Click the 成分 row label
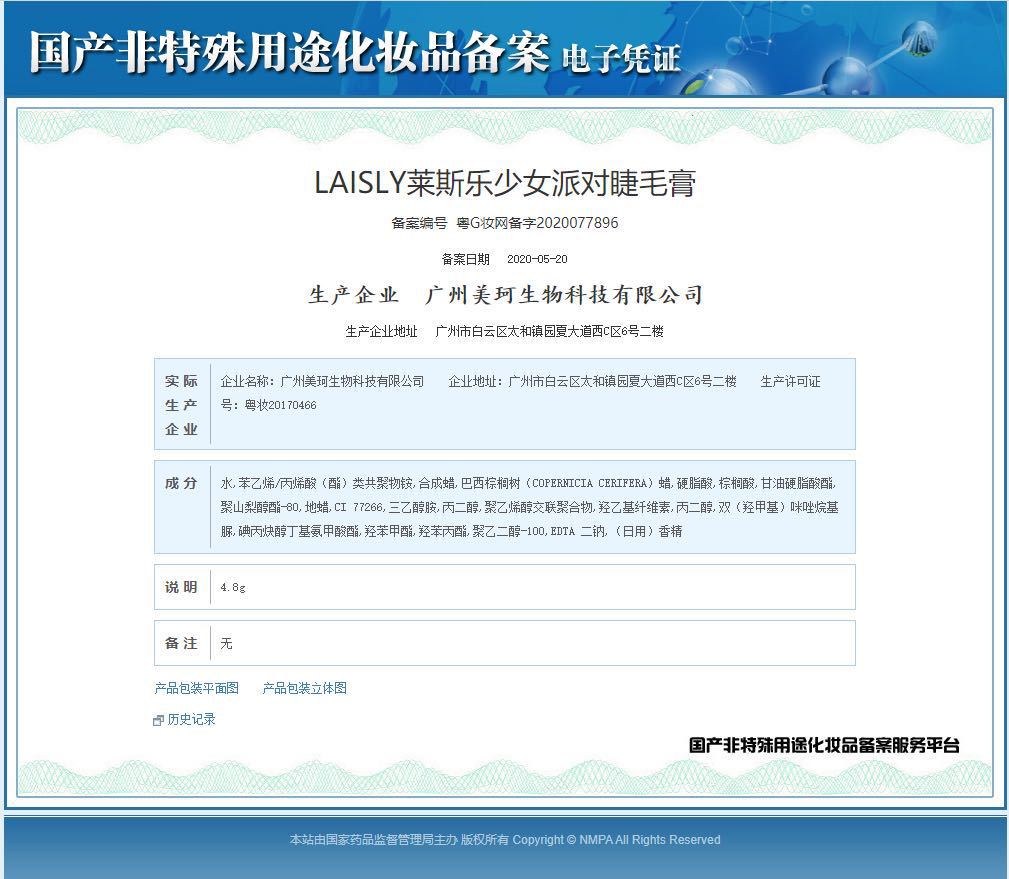The width and height of the screenshot is (1009, 879). (x=181, y=483)
